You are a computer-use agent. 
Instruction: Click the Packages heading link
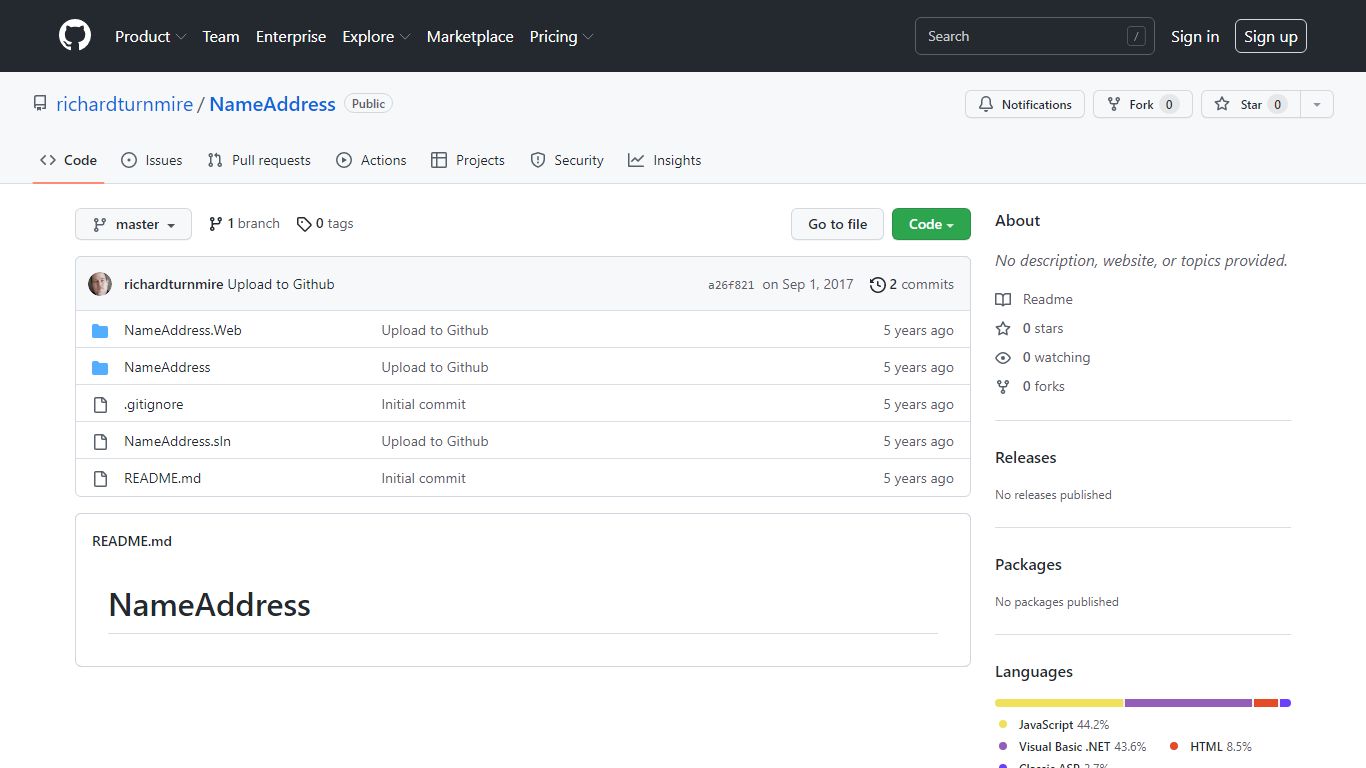point(1028,564)
